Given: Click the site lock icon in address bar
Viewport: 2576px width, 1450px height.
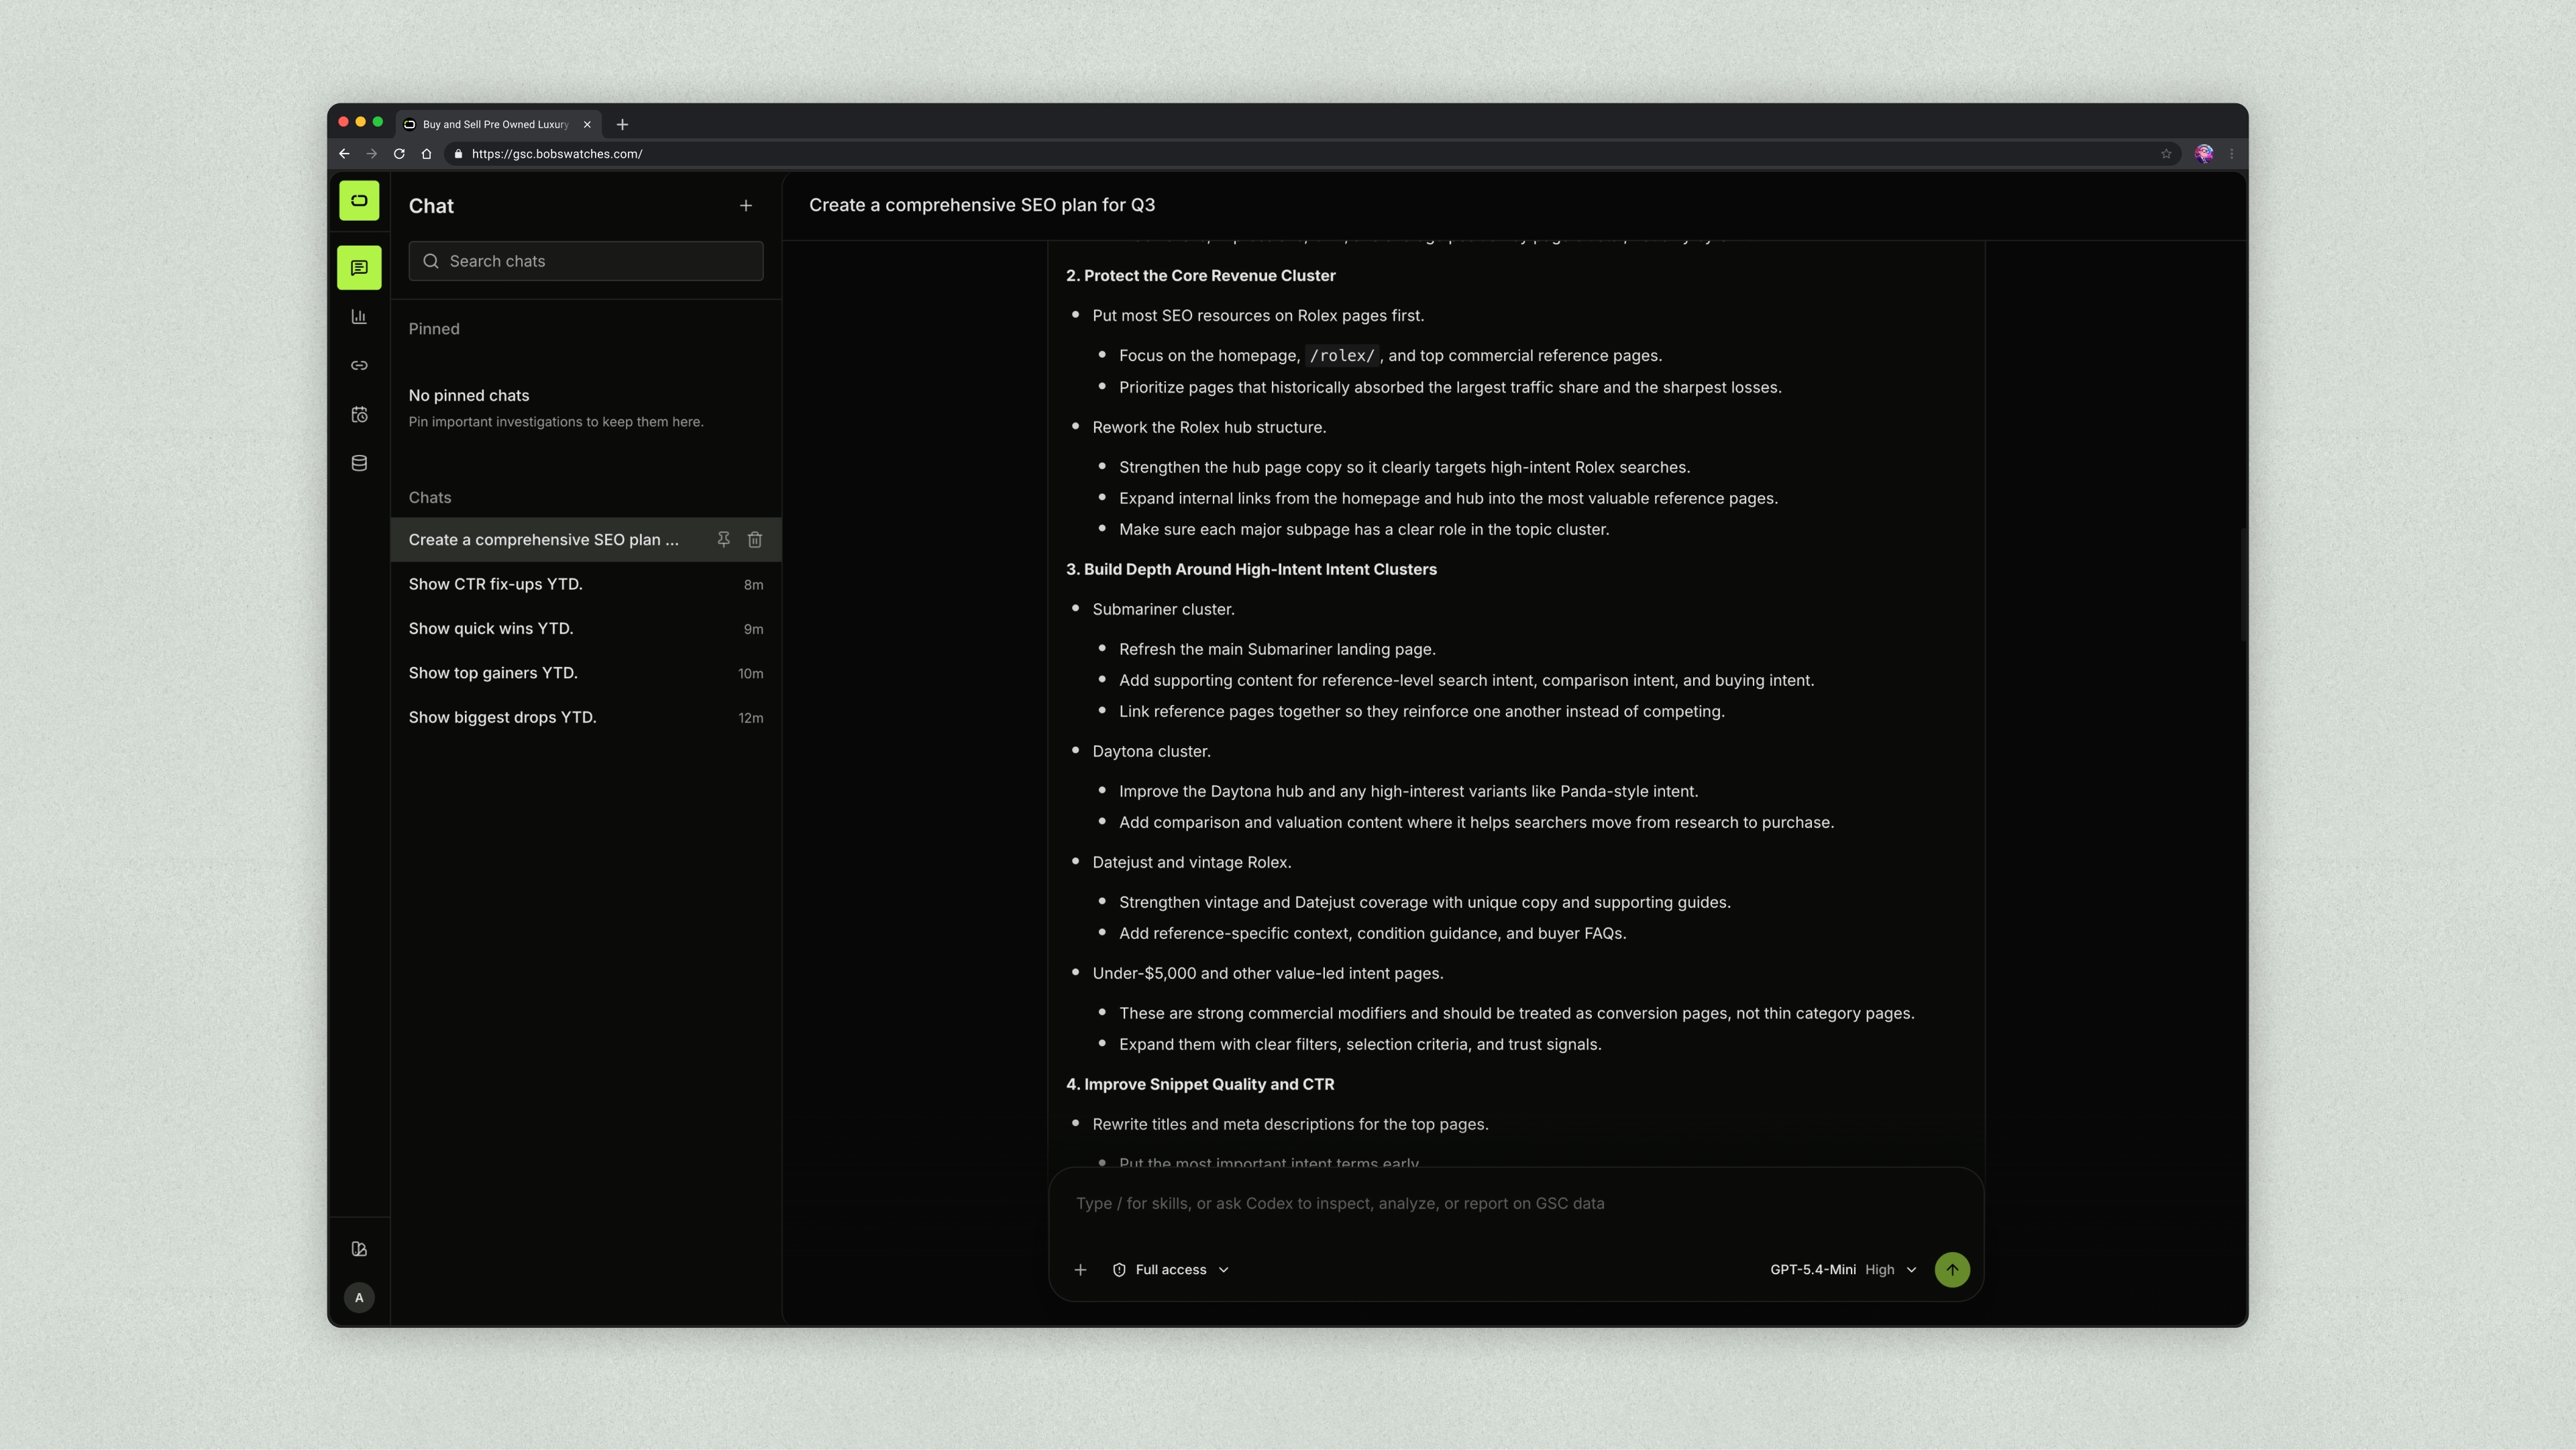Looking at the screenshot, I should point(459,154).
